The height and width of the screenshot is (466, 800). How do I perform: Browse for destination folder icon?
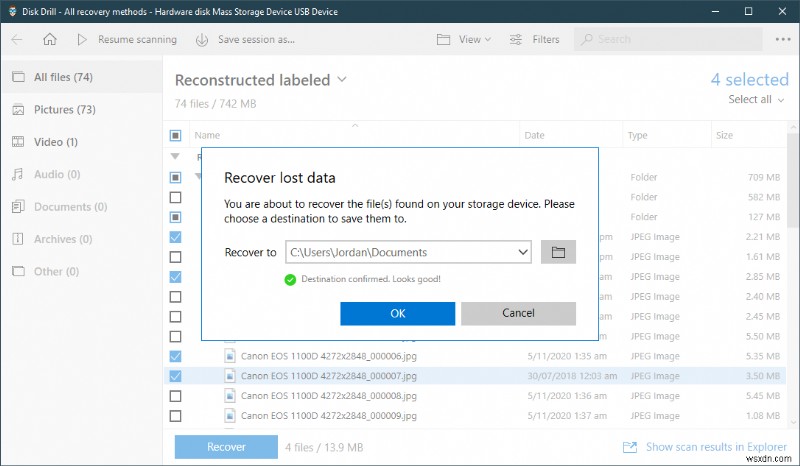coord(558,252)
